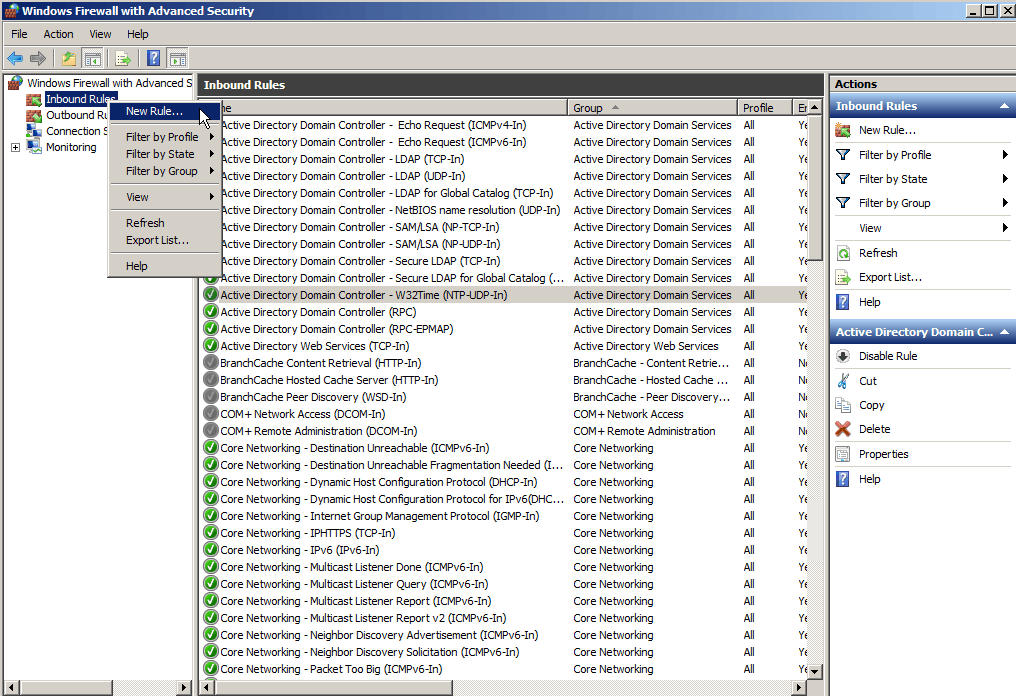Click the rule list horizontal scroll right arrow

(x=799, y=687)
